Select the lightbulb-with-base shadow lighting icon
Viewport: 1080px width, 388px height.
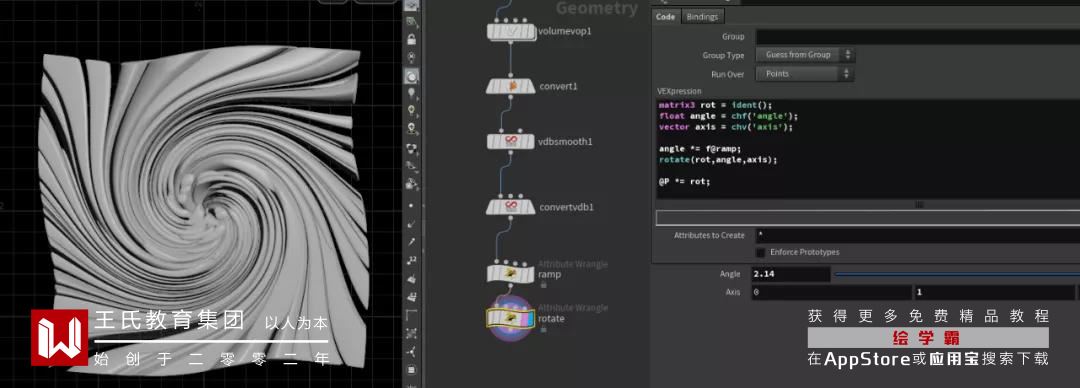(x=412, y=128)
